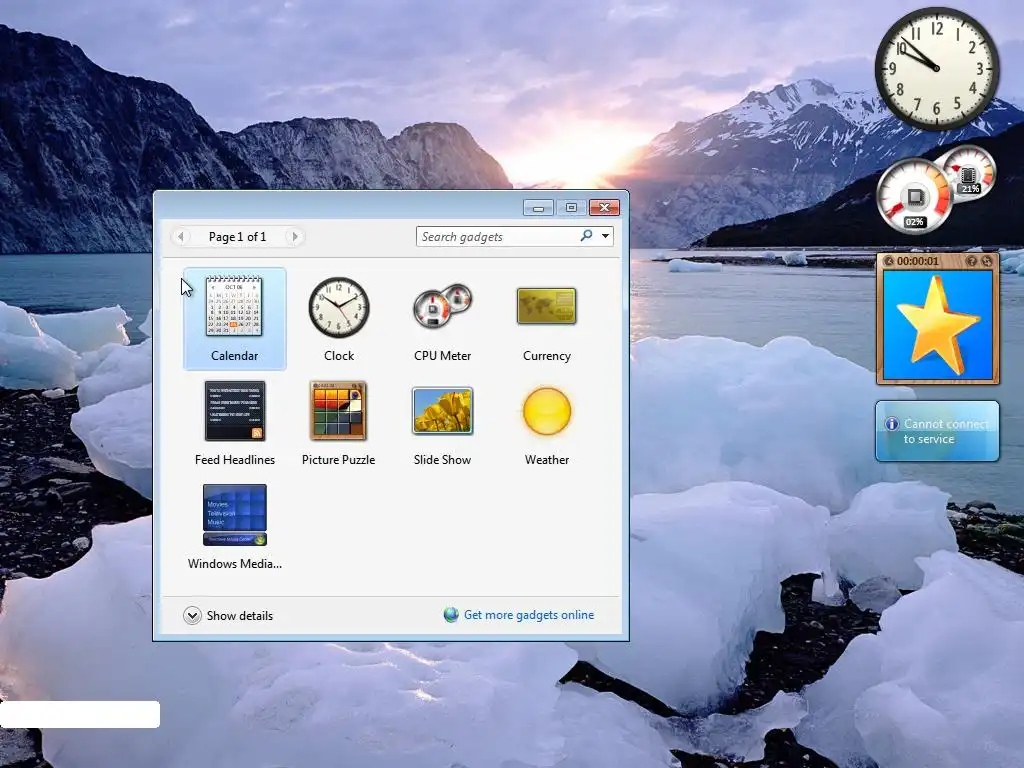
Task: Minimize the gadget gallery window
Action: 538,208
